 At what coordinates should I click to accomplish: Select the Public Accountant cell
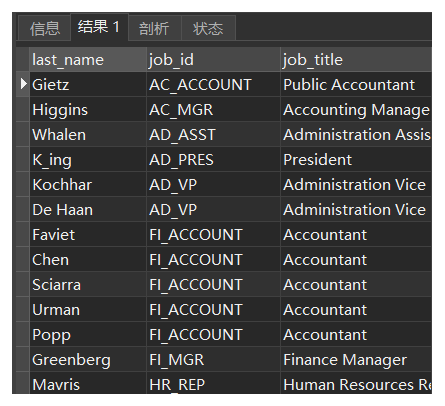[356, 84]
